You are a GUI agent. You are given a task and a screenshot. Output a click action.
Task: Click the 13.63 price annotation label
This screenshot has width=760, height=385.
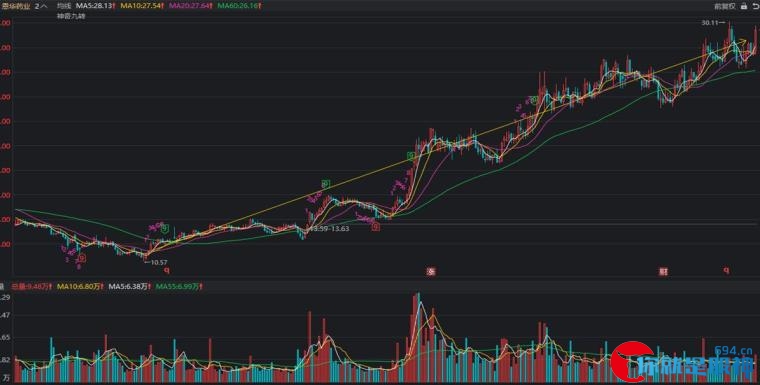pyautogui.click(x=331, y=229)
